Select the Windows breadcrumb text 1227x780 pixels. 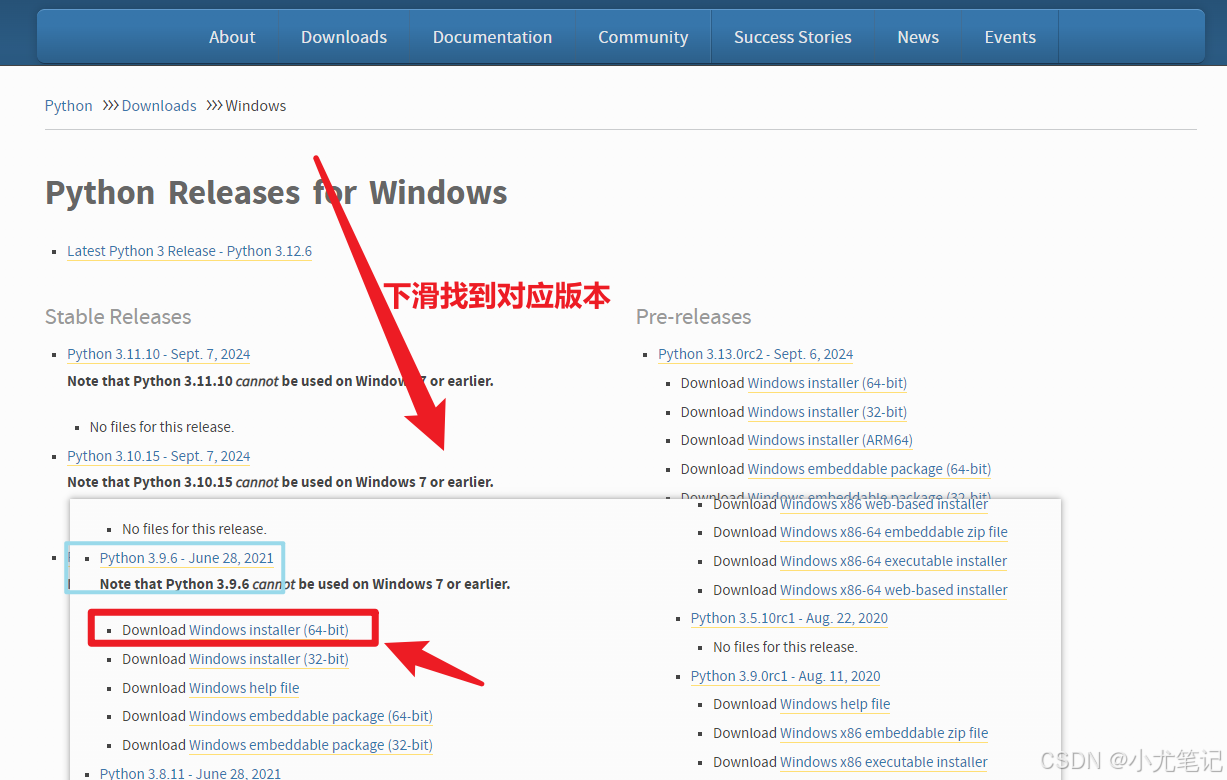[x=256, y=106]
